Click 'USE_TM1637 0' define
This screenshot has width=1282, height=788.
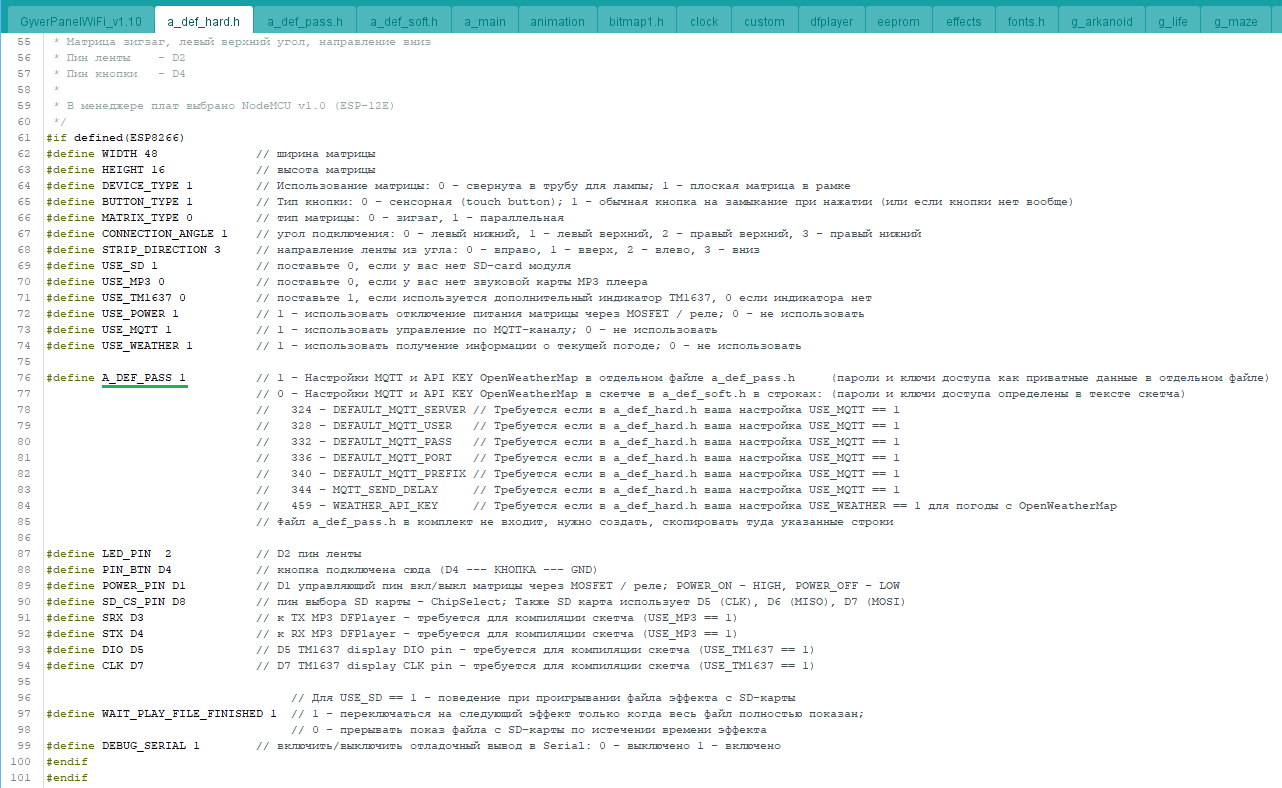144,298
